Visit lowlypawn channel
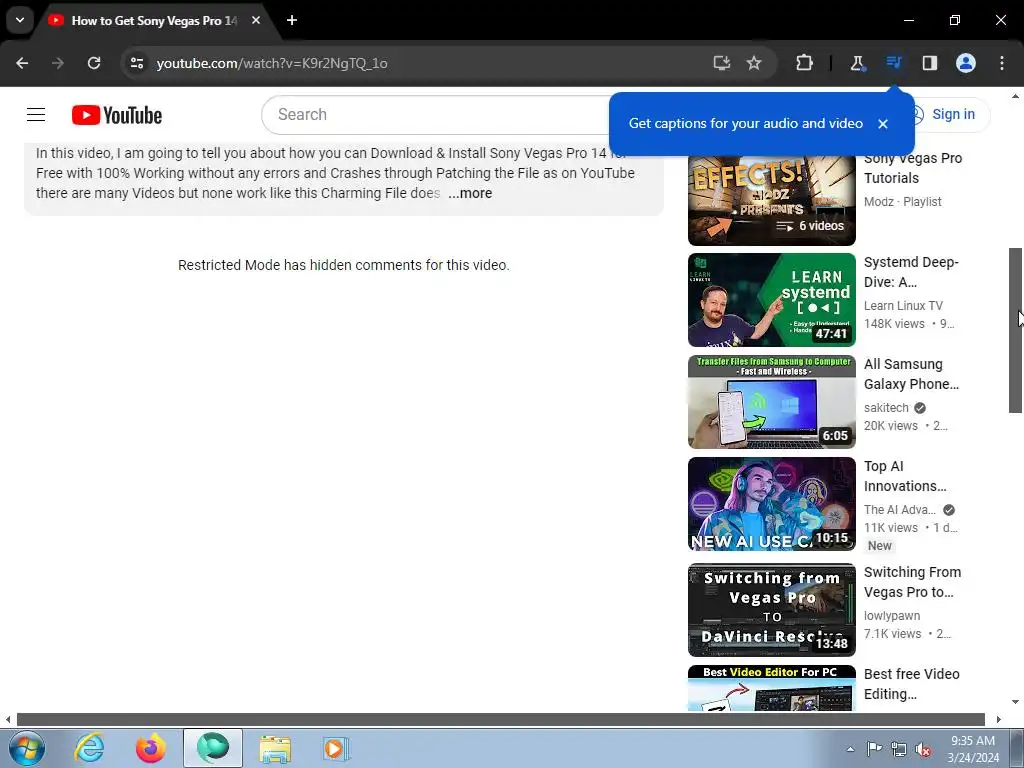This screenshot has height=768, width=1024. [892, 616]
